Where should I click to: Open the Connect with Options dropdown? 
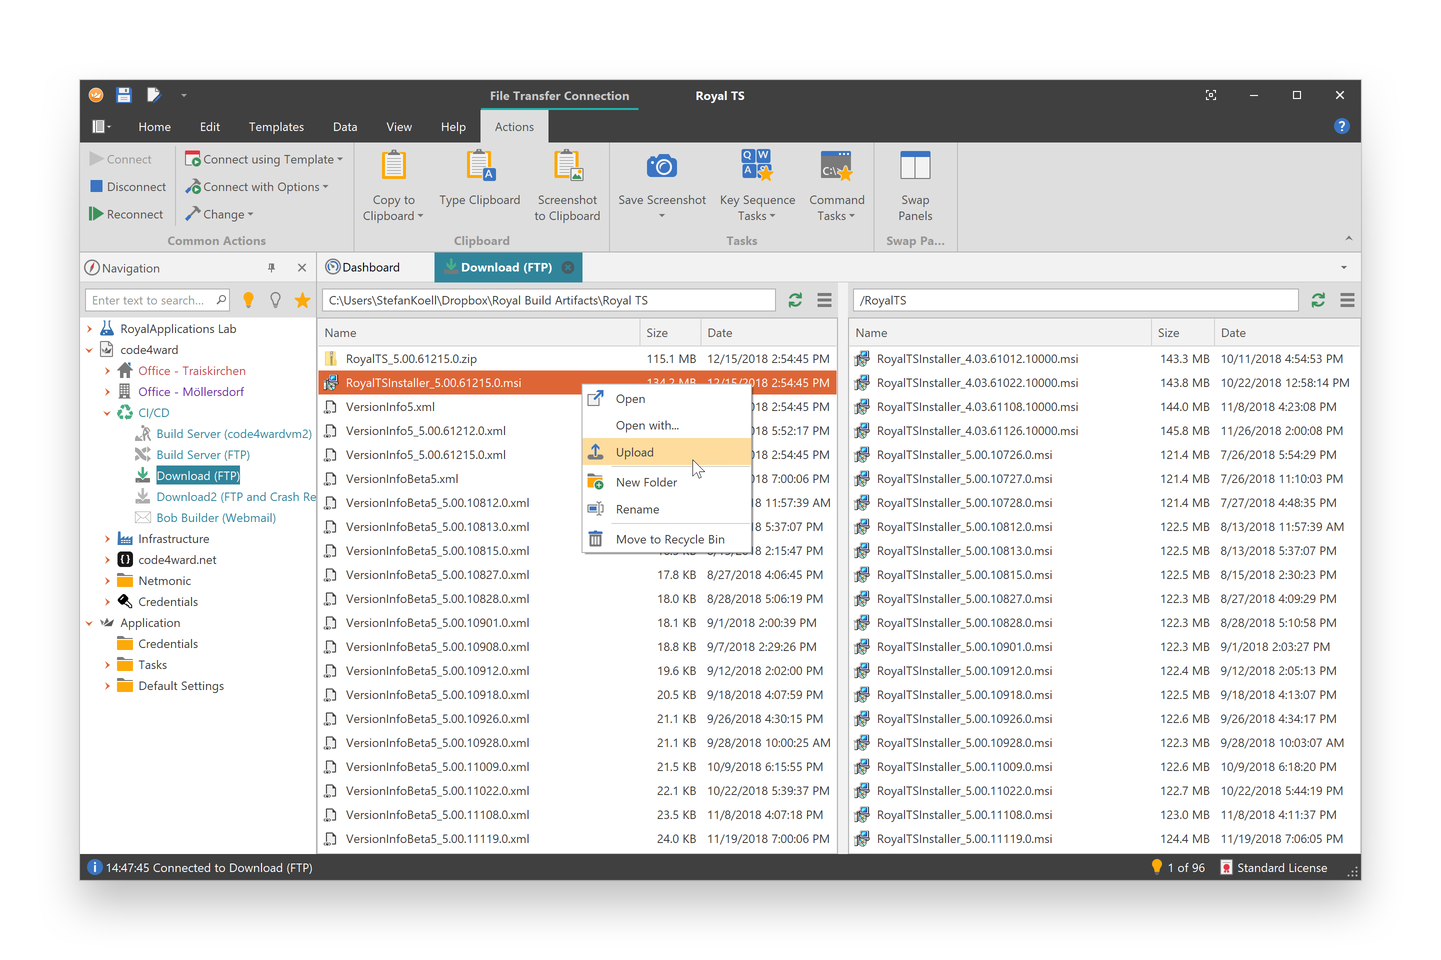(x=257, y=186)
